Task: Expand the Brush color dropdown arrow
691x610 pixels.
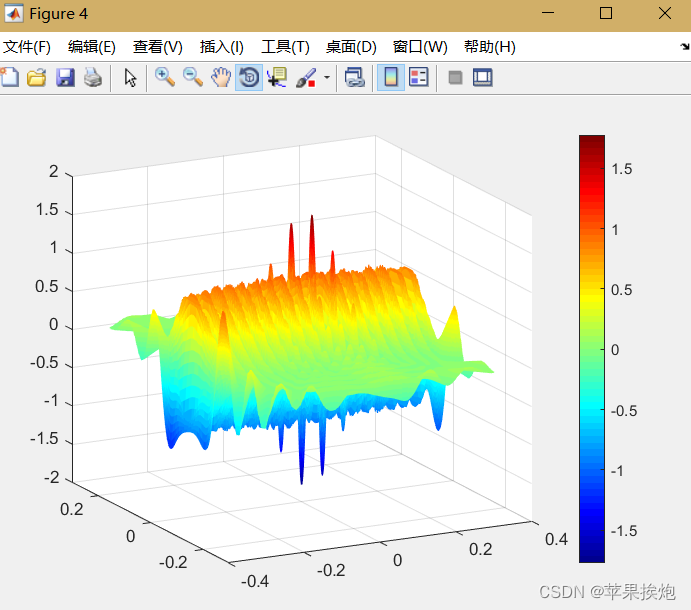Action: tap(327, 78)
